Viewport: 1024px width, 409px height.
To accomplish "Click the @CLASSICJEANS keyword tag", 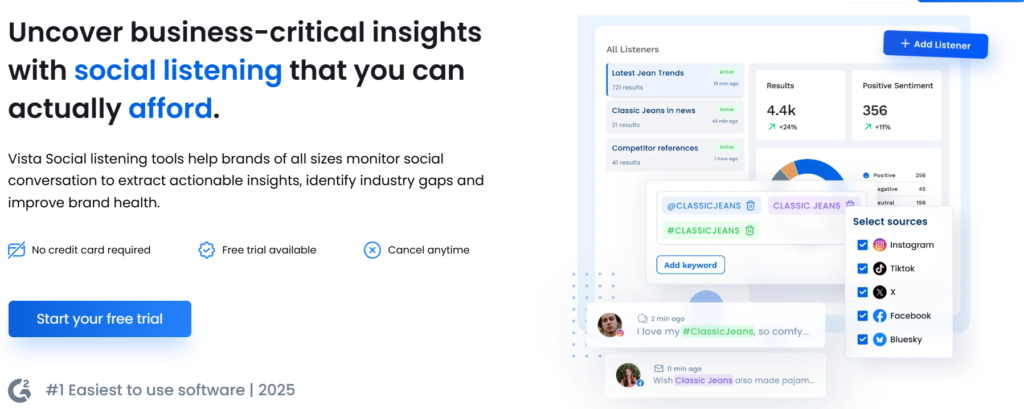I will click(711, 206).
